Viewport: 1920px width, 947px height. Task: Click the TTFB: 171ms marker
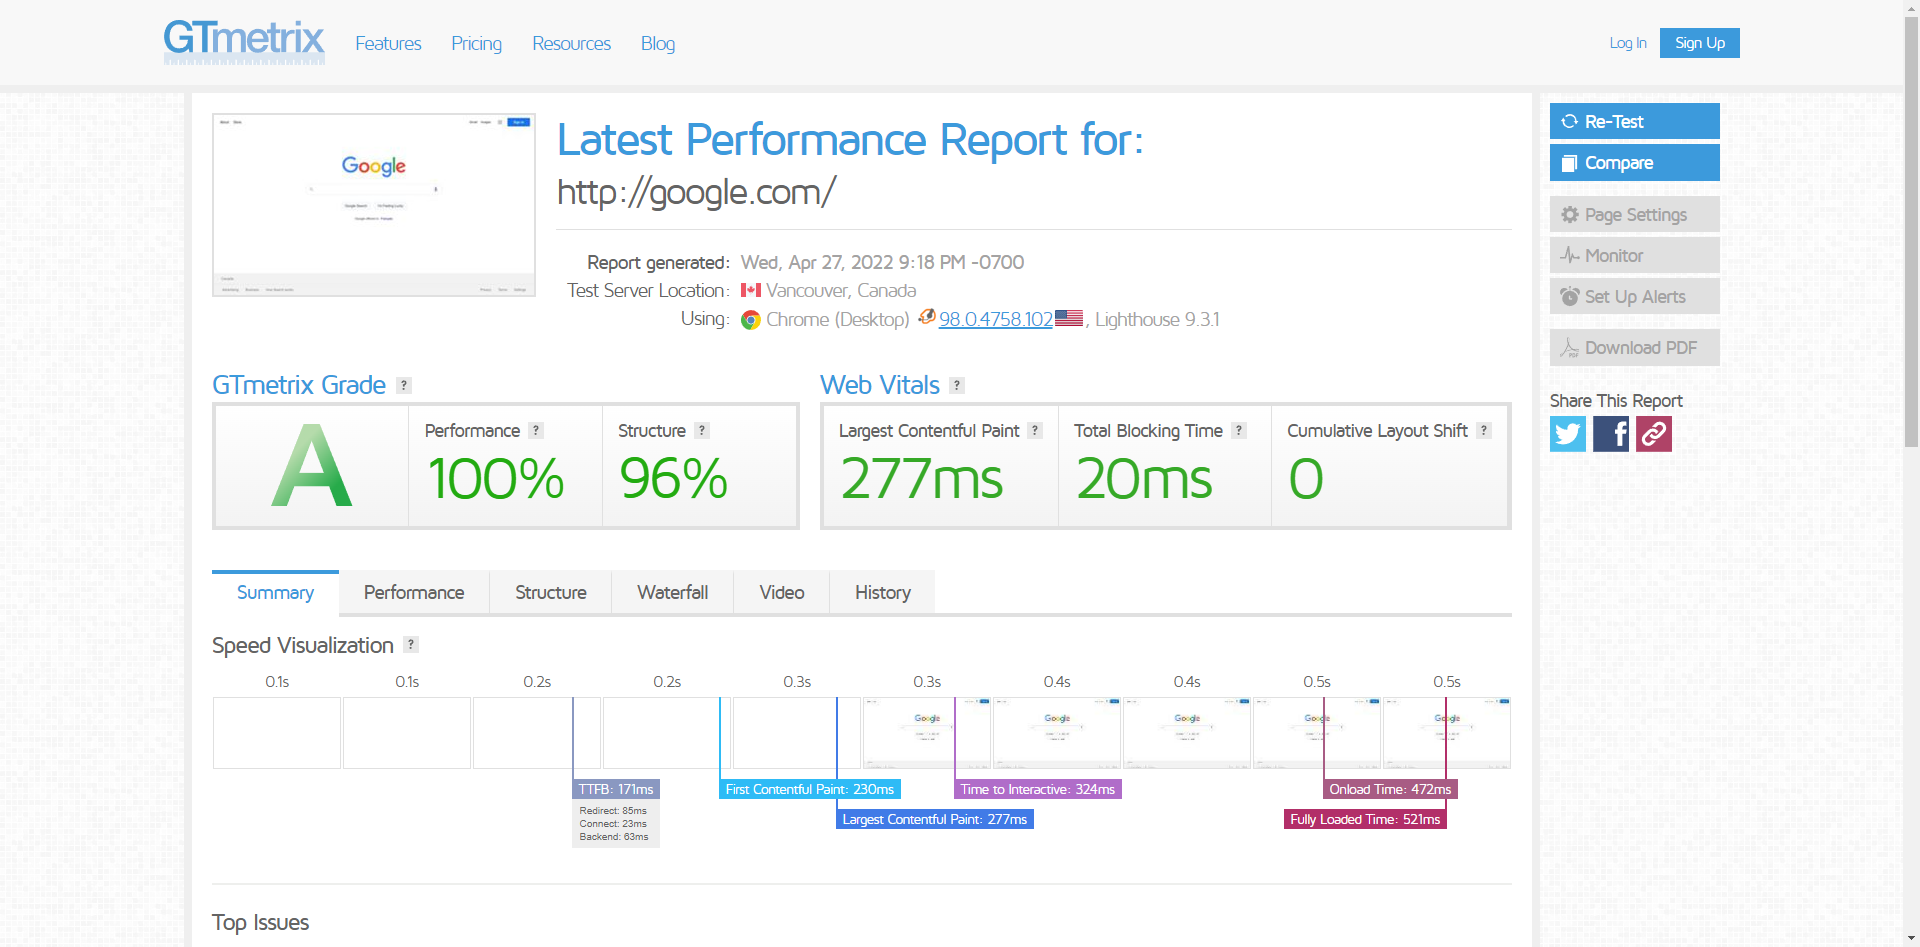(616, 789)
